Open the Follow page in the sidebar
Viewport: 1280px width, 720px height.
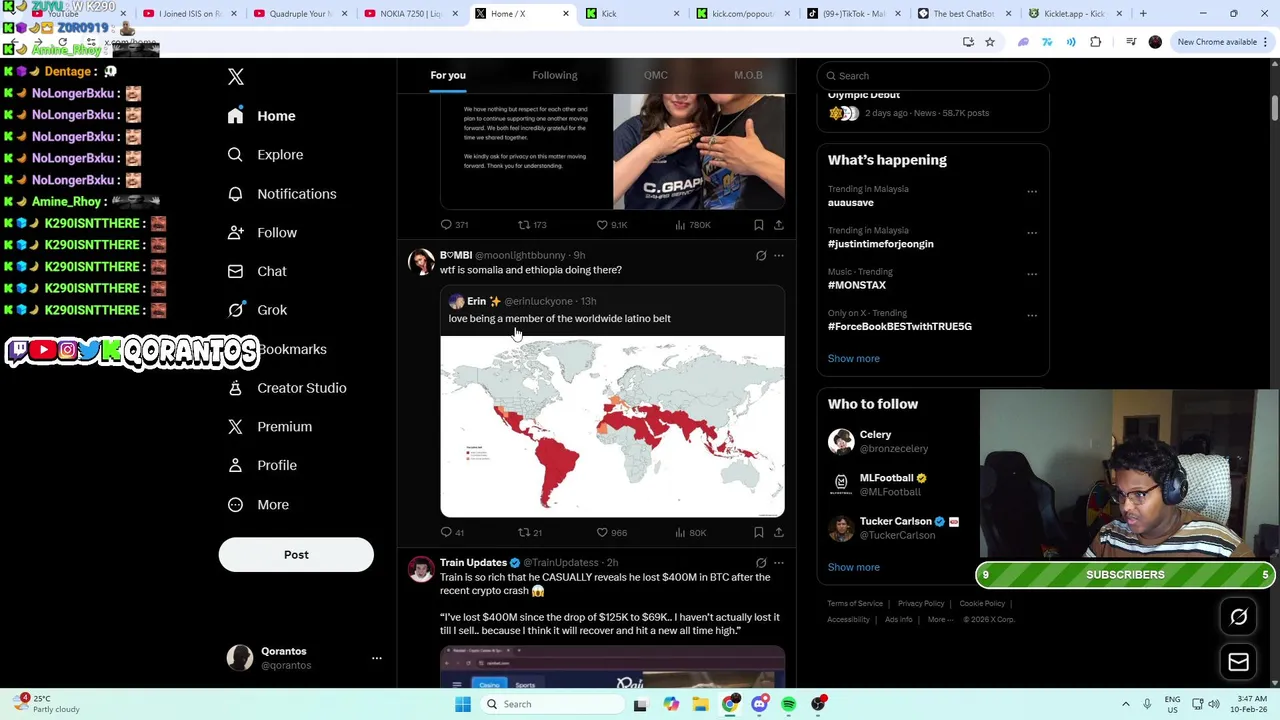(262, 233)
